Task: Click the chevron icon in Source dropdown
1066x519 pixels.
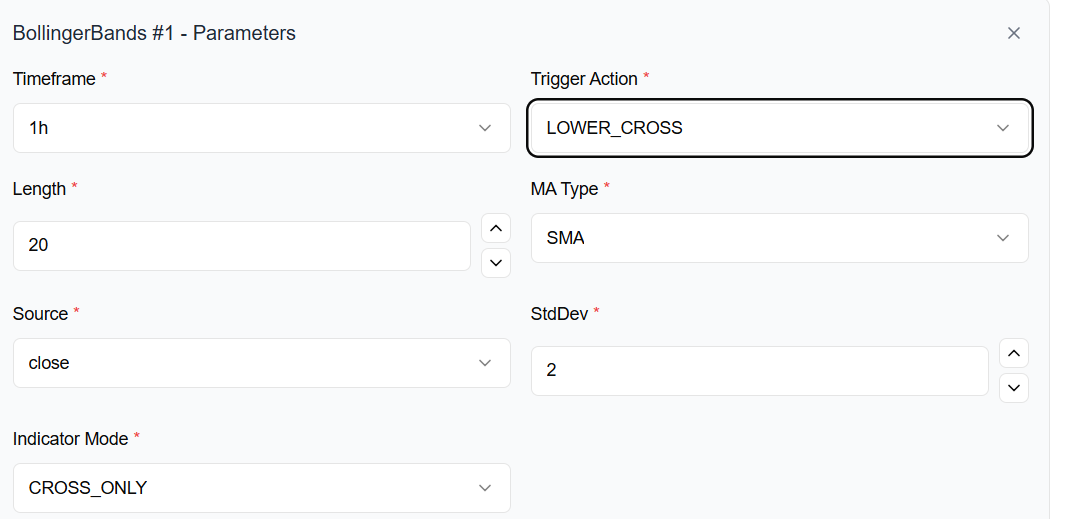Action: 485,363
